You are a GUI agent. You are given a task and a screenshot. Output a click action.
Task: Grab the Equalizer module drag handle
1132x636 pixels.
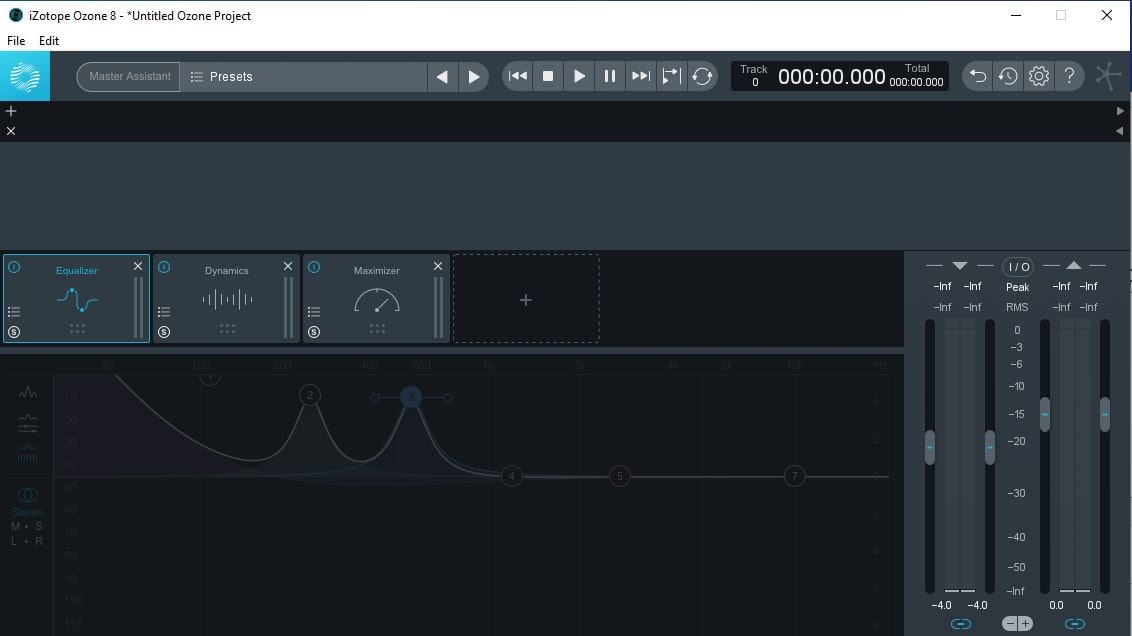[77, 328]
